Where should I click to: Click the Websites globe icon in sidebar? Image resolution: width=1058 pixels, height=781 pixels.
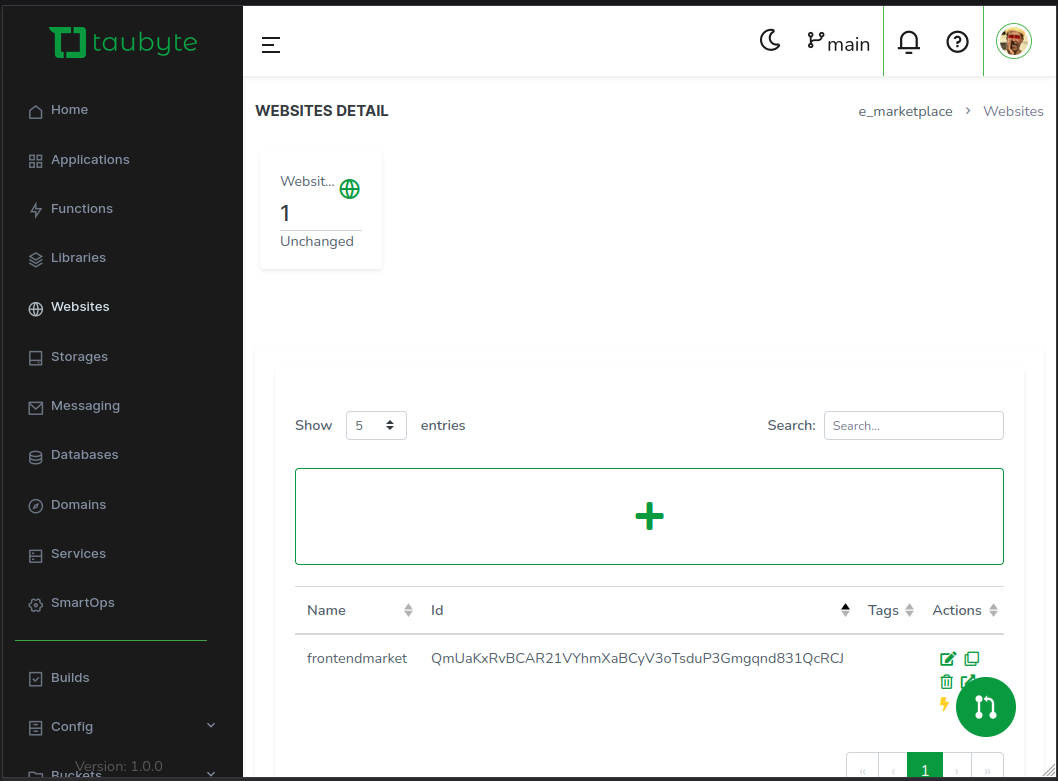(x=36, y=309)
